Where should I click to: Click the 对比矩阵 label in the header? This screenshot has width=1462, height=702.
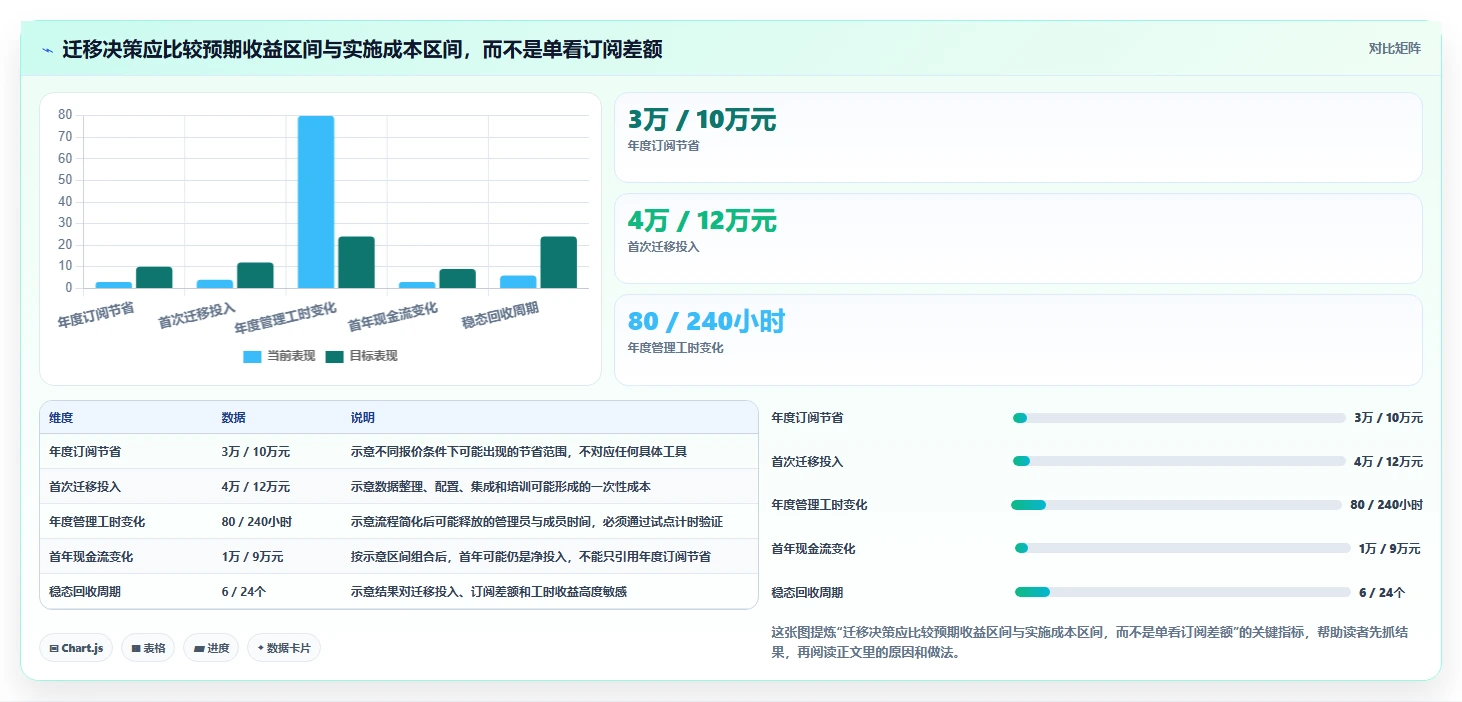click(x=1394, y=48)
